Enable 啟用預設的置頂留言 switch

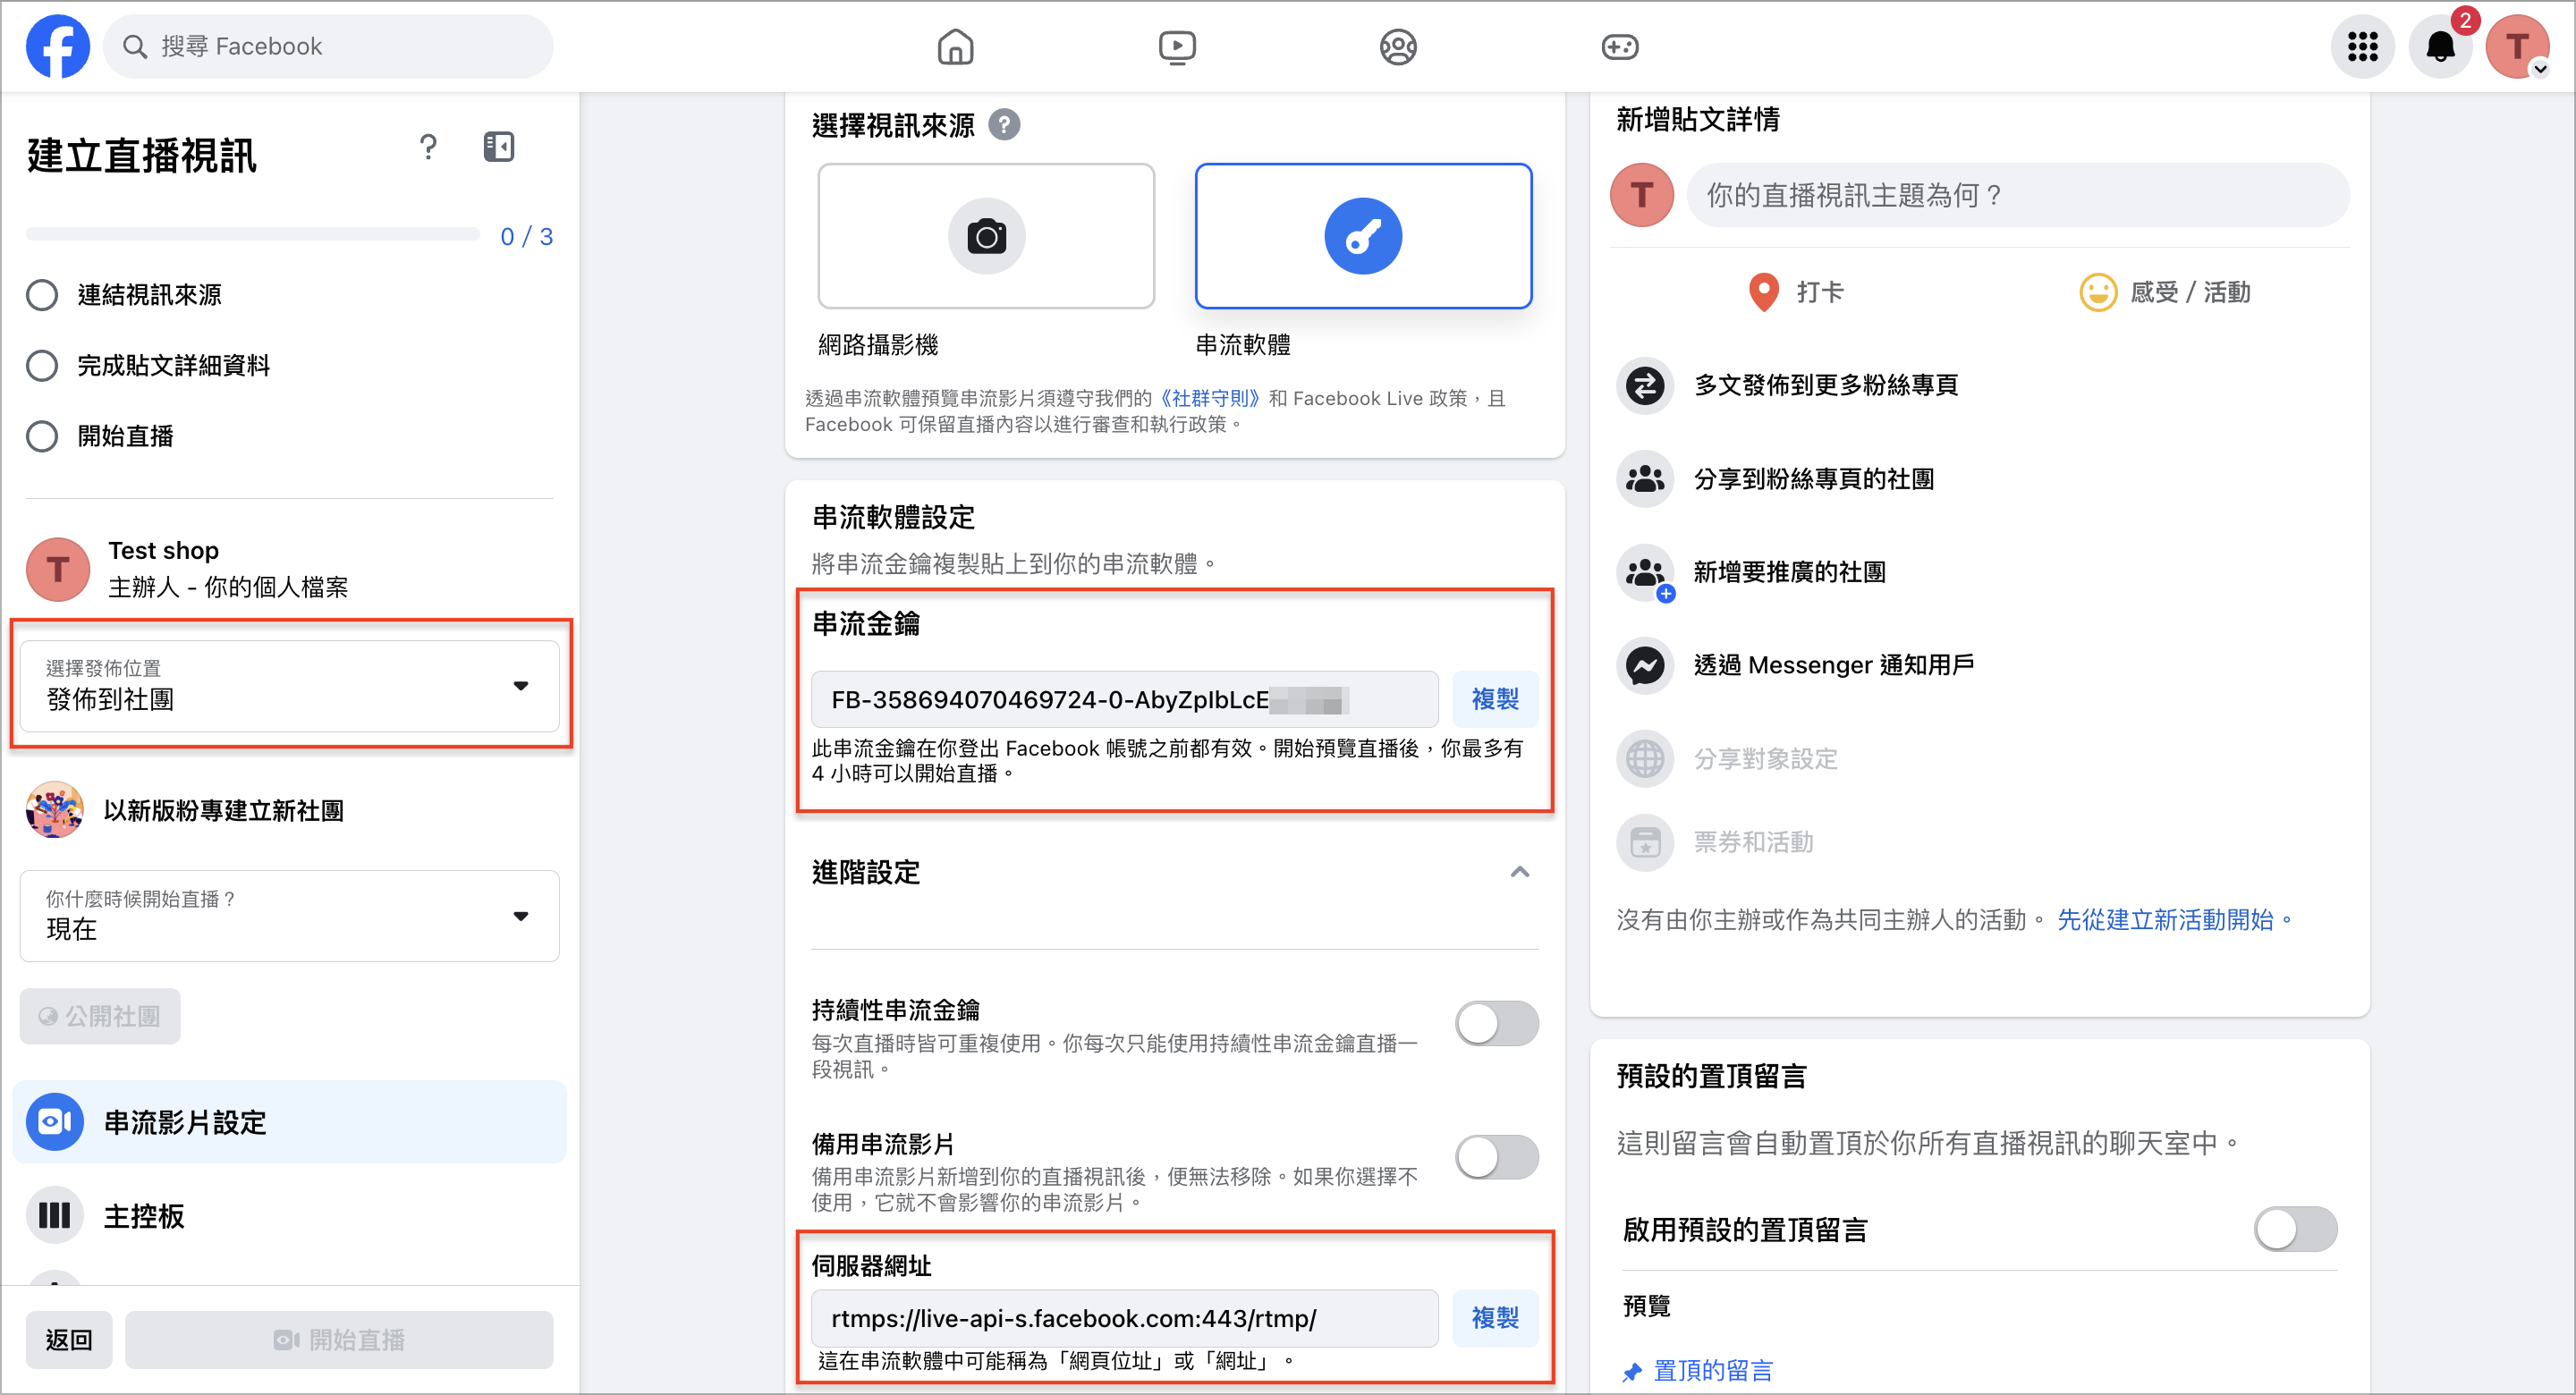coord(2296,1229)
